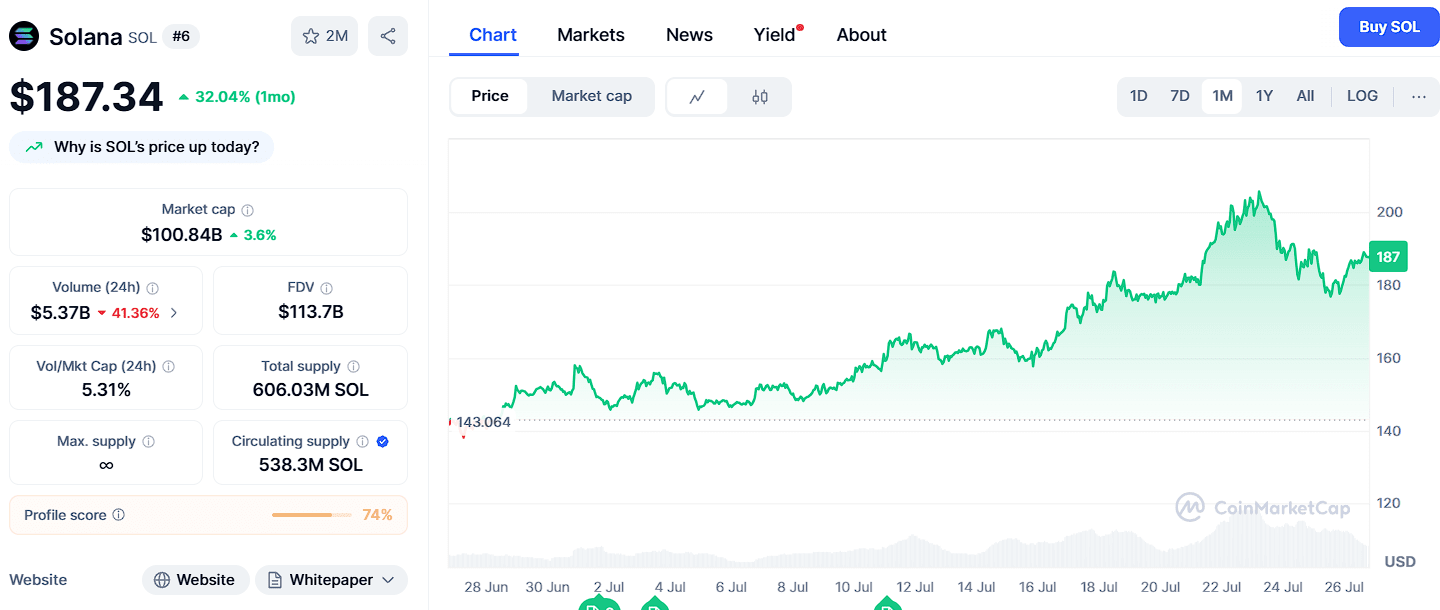Expand the Whitepaper dropdown

click(332, 580)
